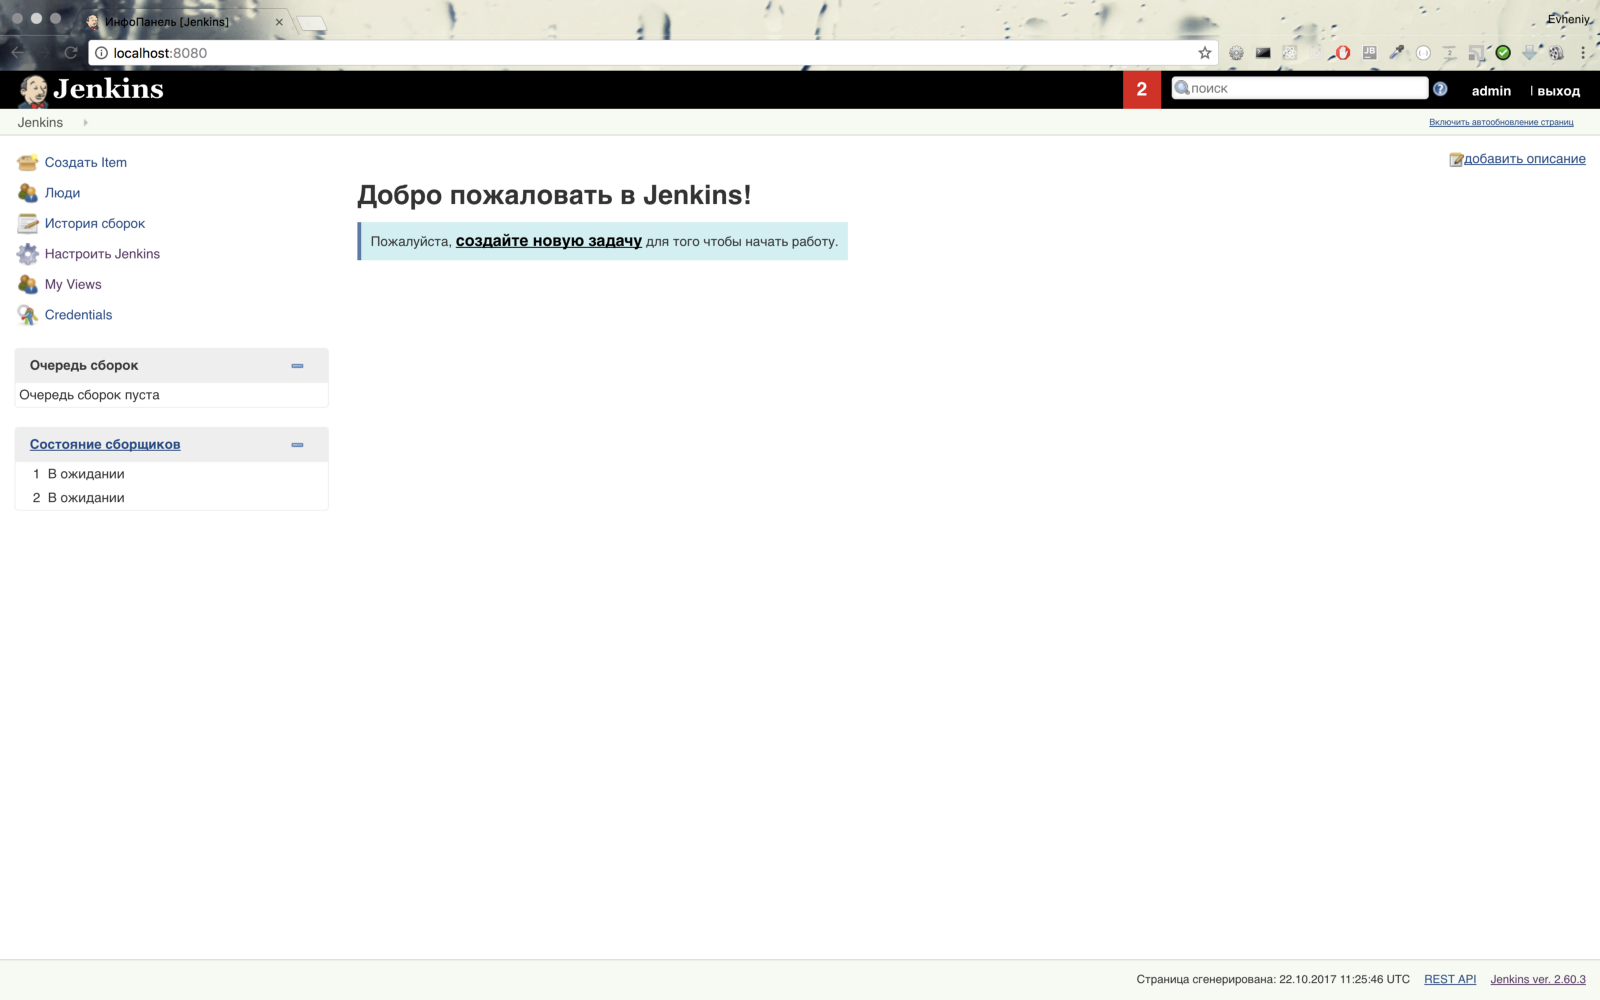Screen dimensions: 1600x1000
Task: Open the Состояние сборщиков heading link
Action: pos(105,445)
